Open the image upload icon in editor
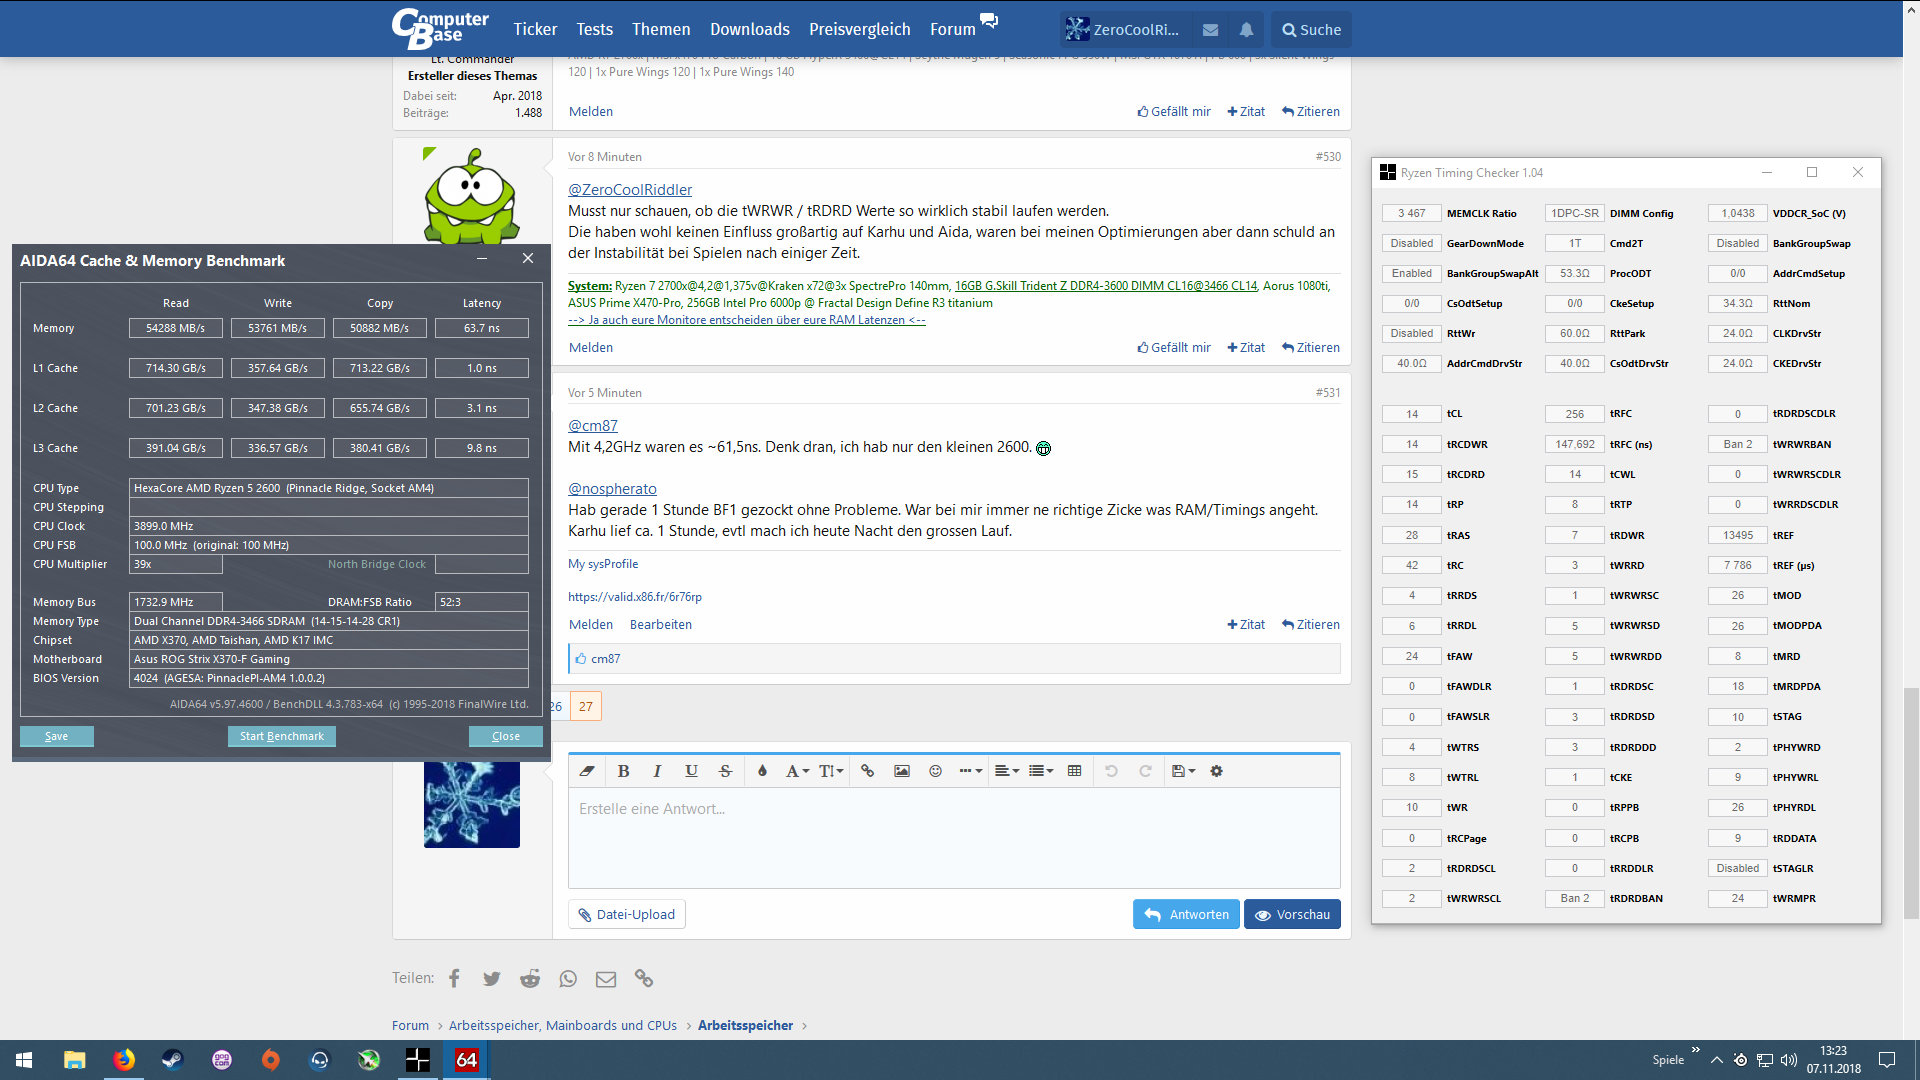Viewport: 1920px width, 1080px height. click(x=903, y=771)
